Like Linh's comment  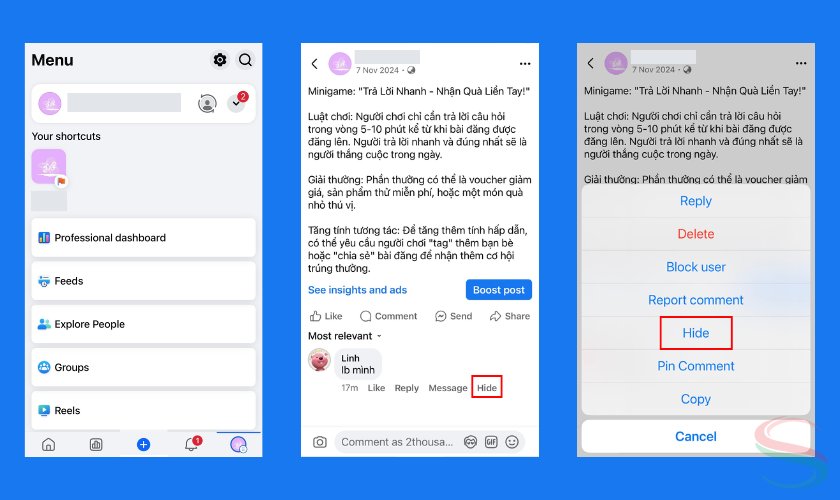pos(376,388)
